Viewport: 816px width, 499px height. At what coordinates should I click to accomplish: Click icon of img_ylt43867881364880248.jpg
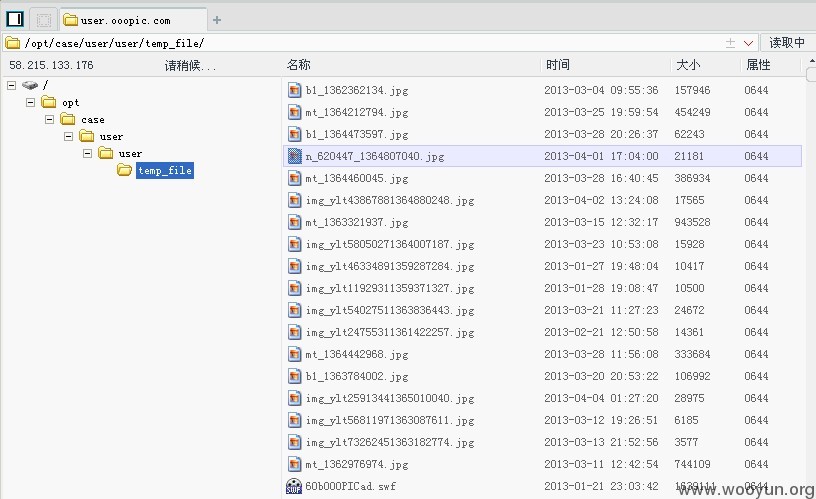coord(295,200)
